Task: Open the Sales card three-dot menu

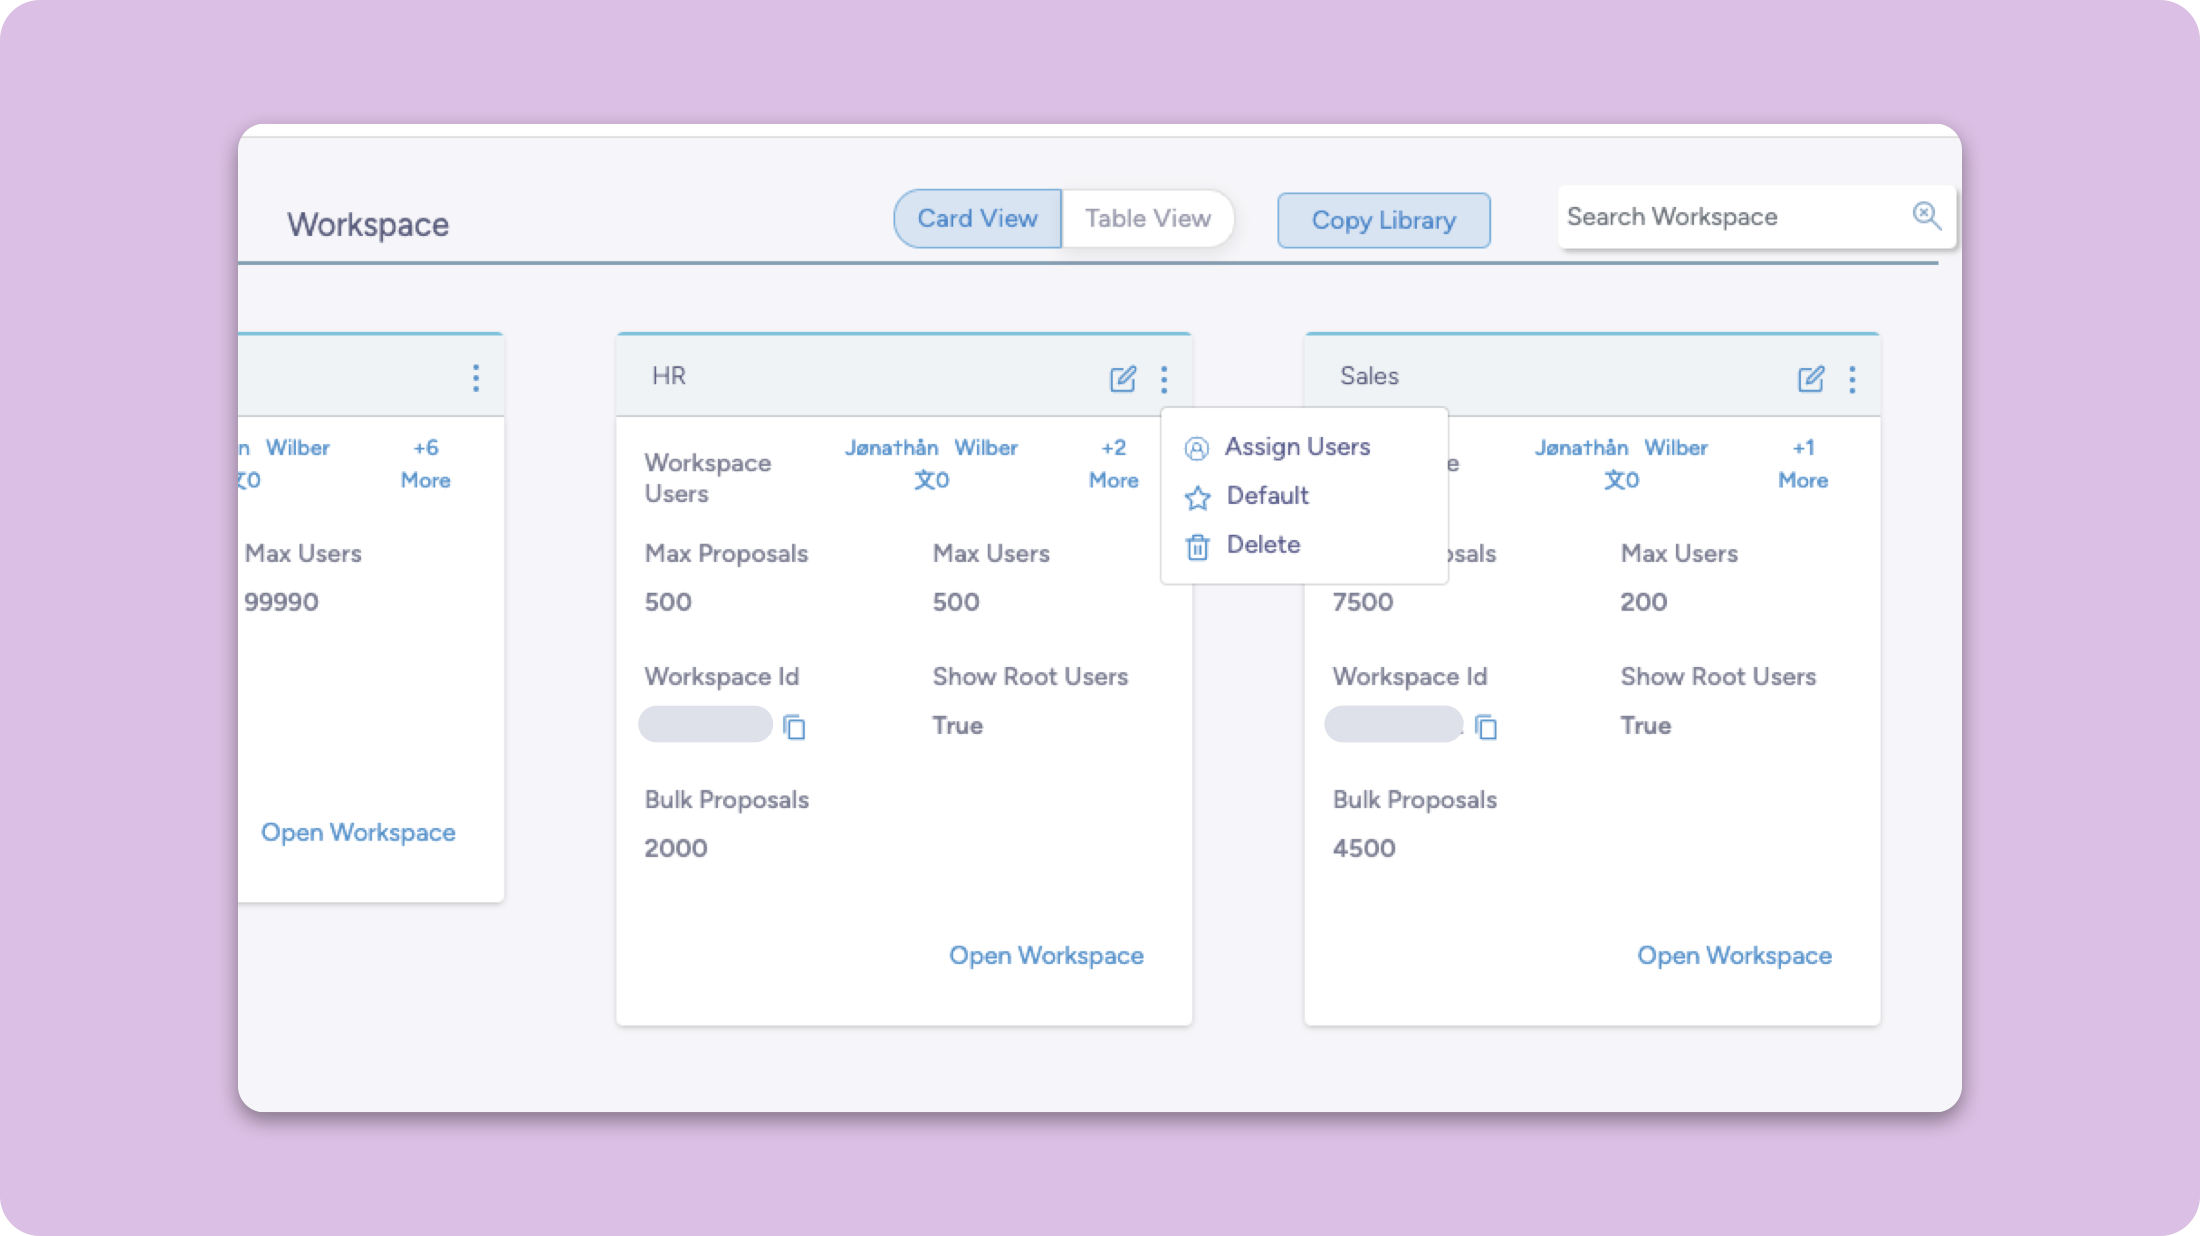Action: point(1852,379)
